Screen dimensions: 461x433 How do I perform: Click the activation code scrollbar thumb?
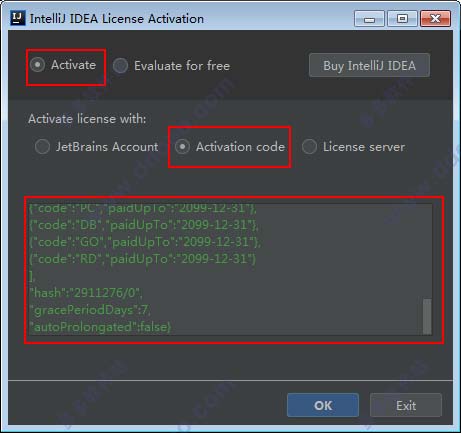(427, 316)
